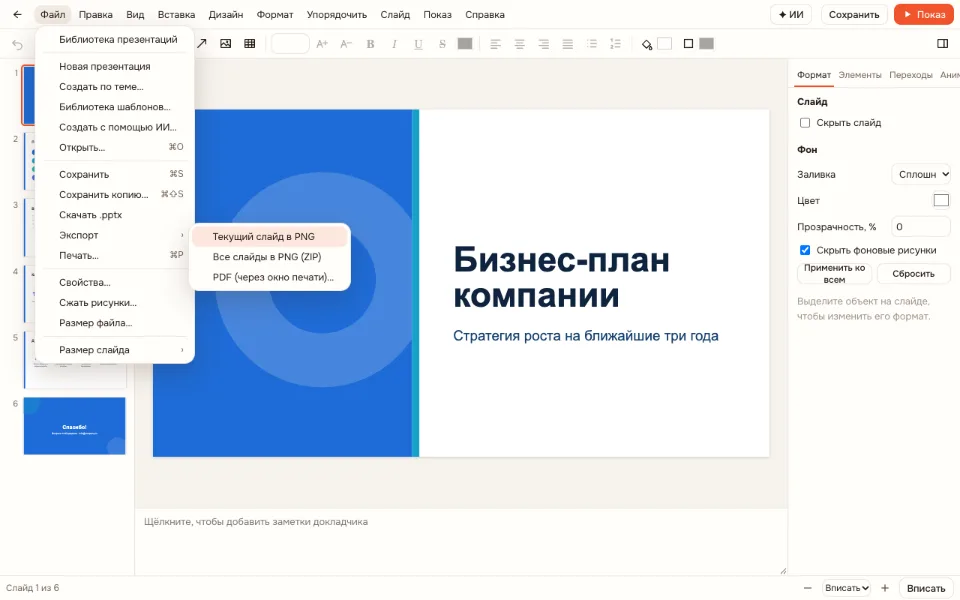Open the Файл menu
The image size is (960, 600).
53,14
